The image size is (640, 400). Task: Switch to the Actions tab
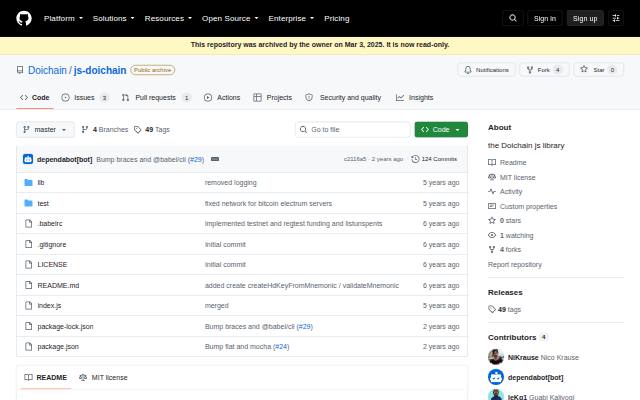tap(222, 98)
